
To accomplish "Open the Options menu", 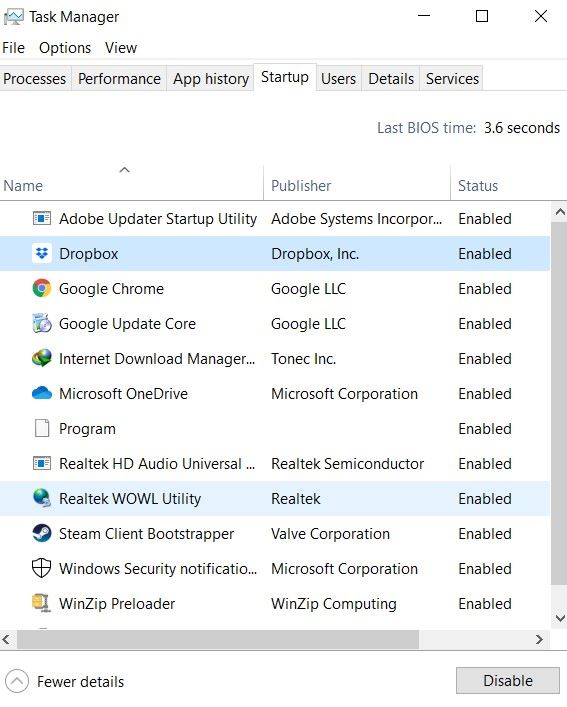I will pyautogui.click(x=65, y=48).
